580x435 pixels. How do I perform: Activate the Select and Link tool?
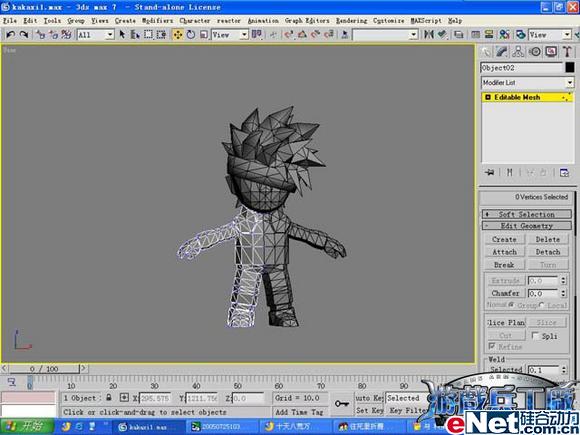click(40, 35)
